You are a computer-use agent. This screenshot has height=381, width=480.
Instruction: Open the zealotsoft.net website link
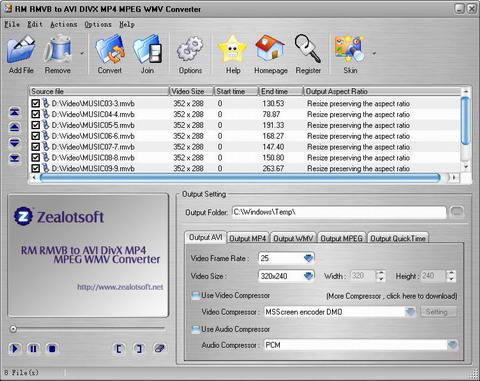click(120, 287)
